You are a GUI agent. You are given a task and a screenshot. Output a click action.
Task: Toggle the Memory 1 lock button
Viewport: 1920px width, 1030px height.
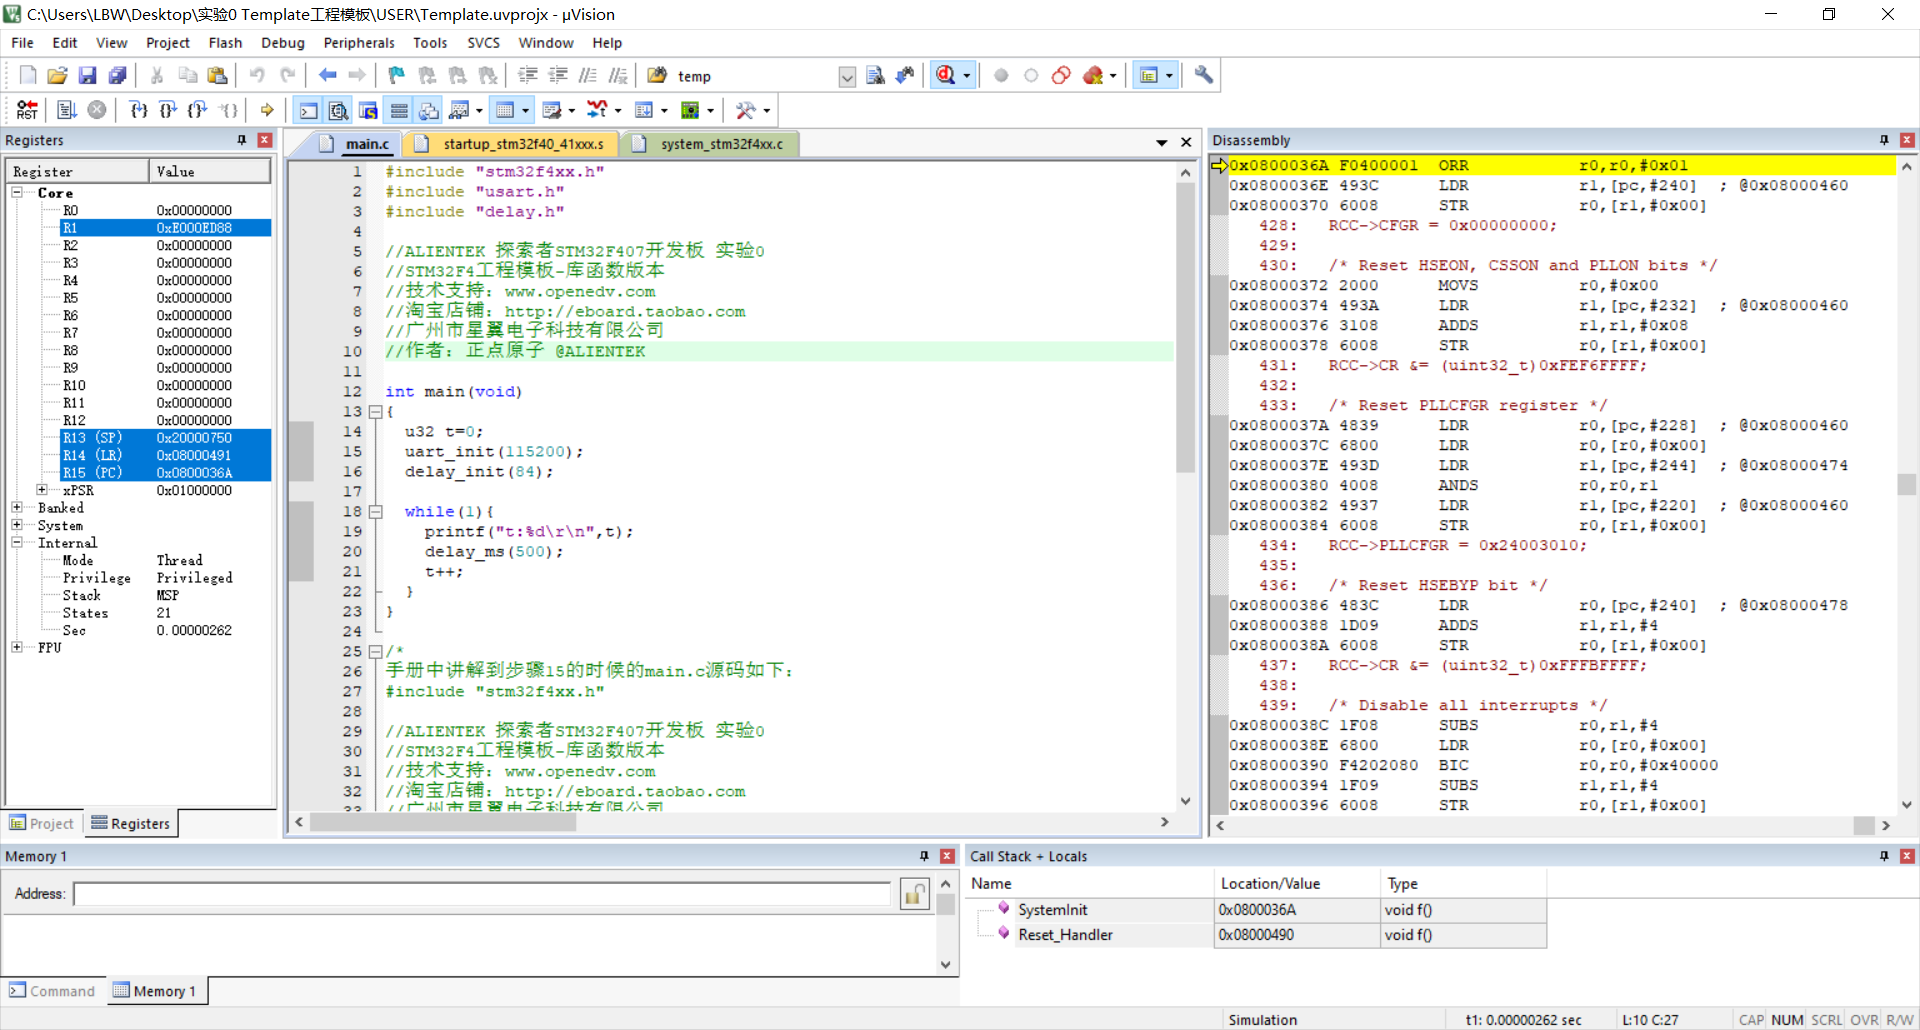[914, 894]
